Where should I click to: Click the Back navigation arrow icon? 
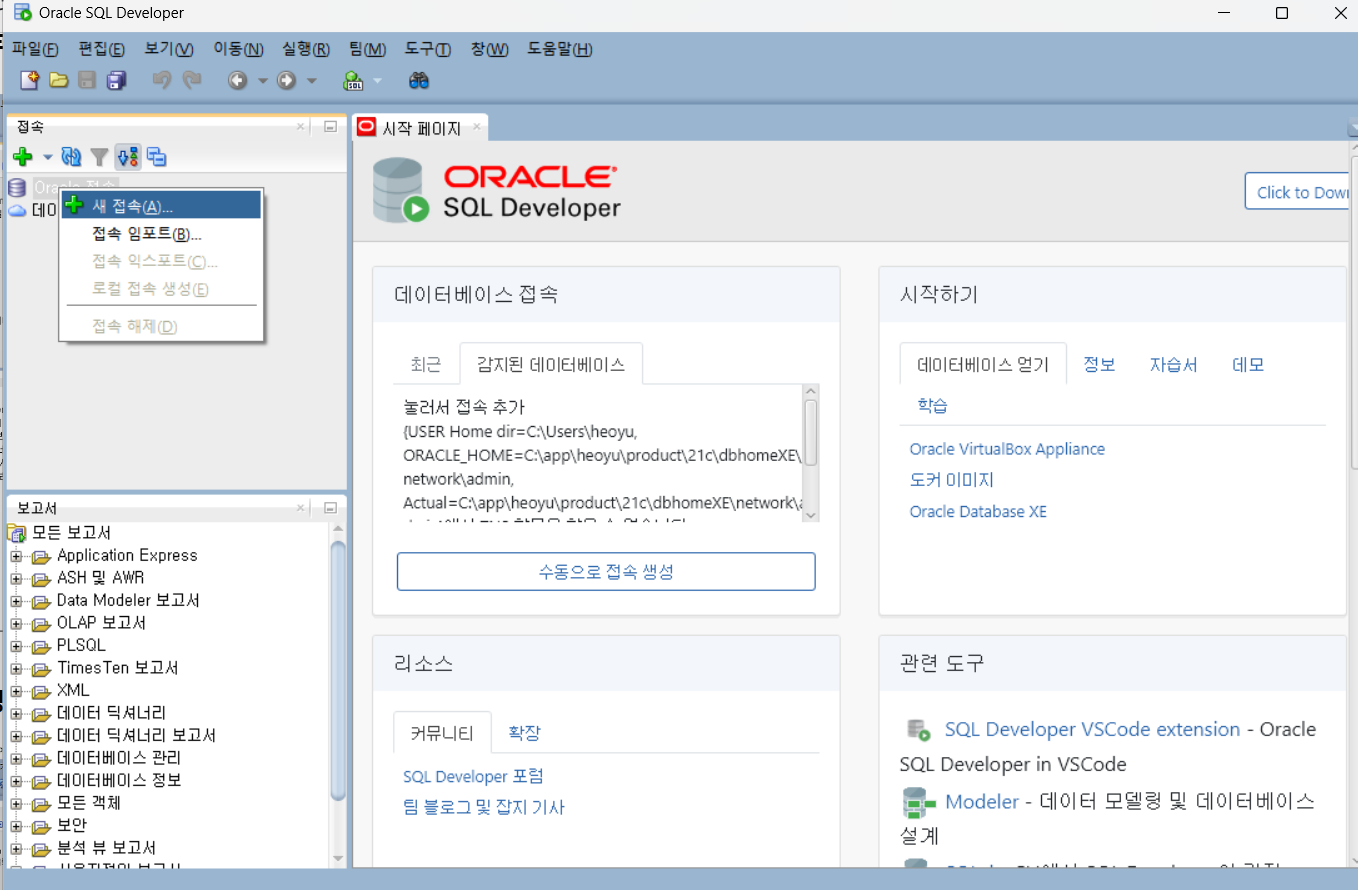pos(237,80)
